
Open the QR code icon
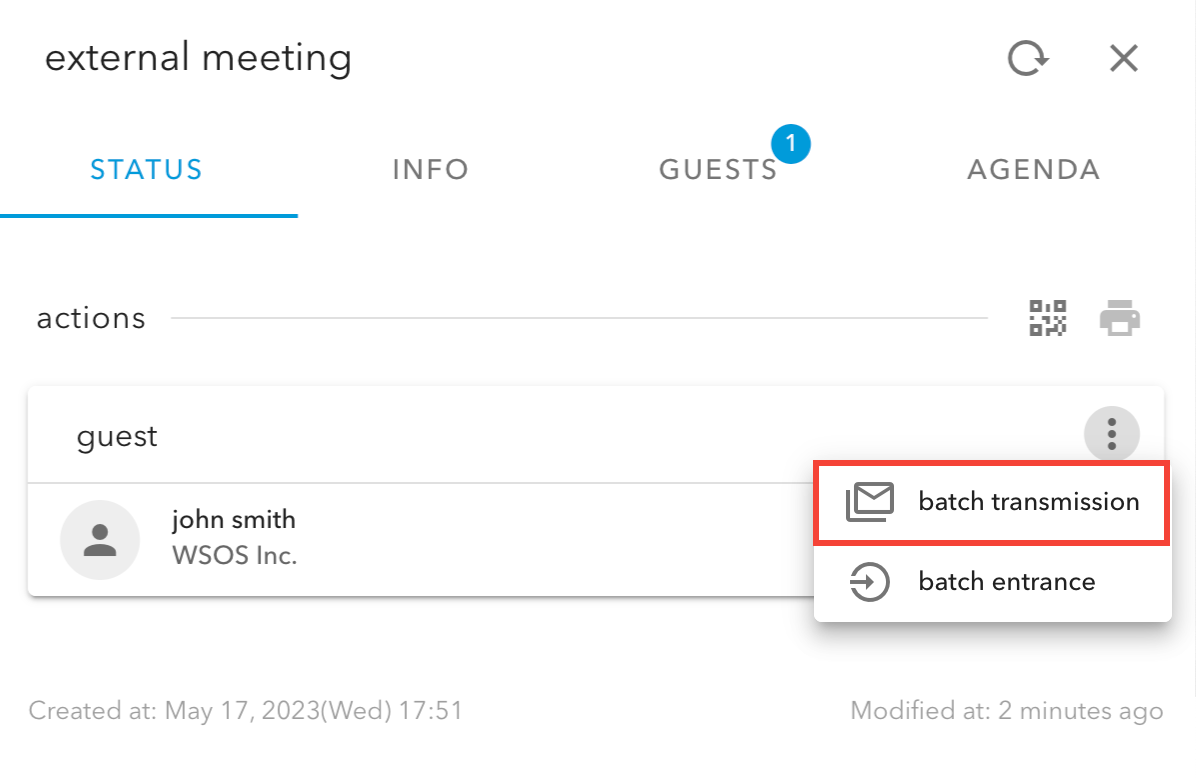(1048, 318)
